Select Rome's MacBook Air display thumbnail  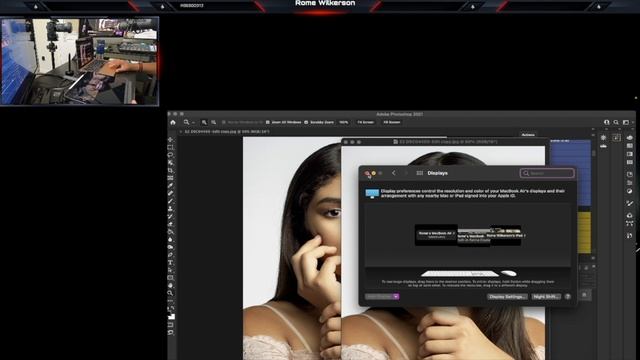436,235
